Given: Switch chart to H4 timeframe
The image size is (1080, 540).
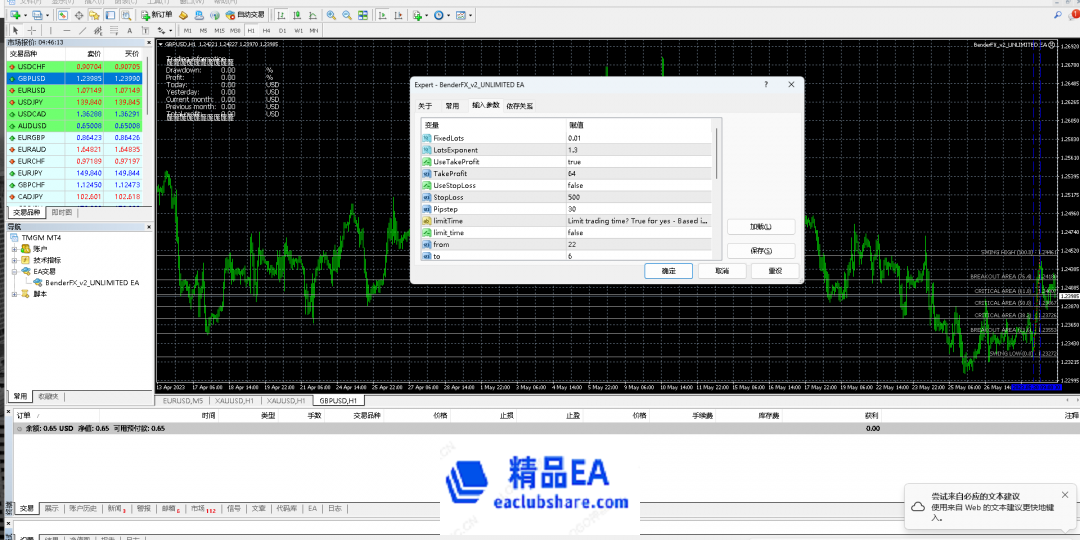Looking at the screenshot, I should click(266, 30).
